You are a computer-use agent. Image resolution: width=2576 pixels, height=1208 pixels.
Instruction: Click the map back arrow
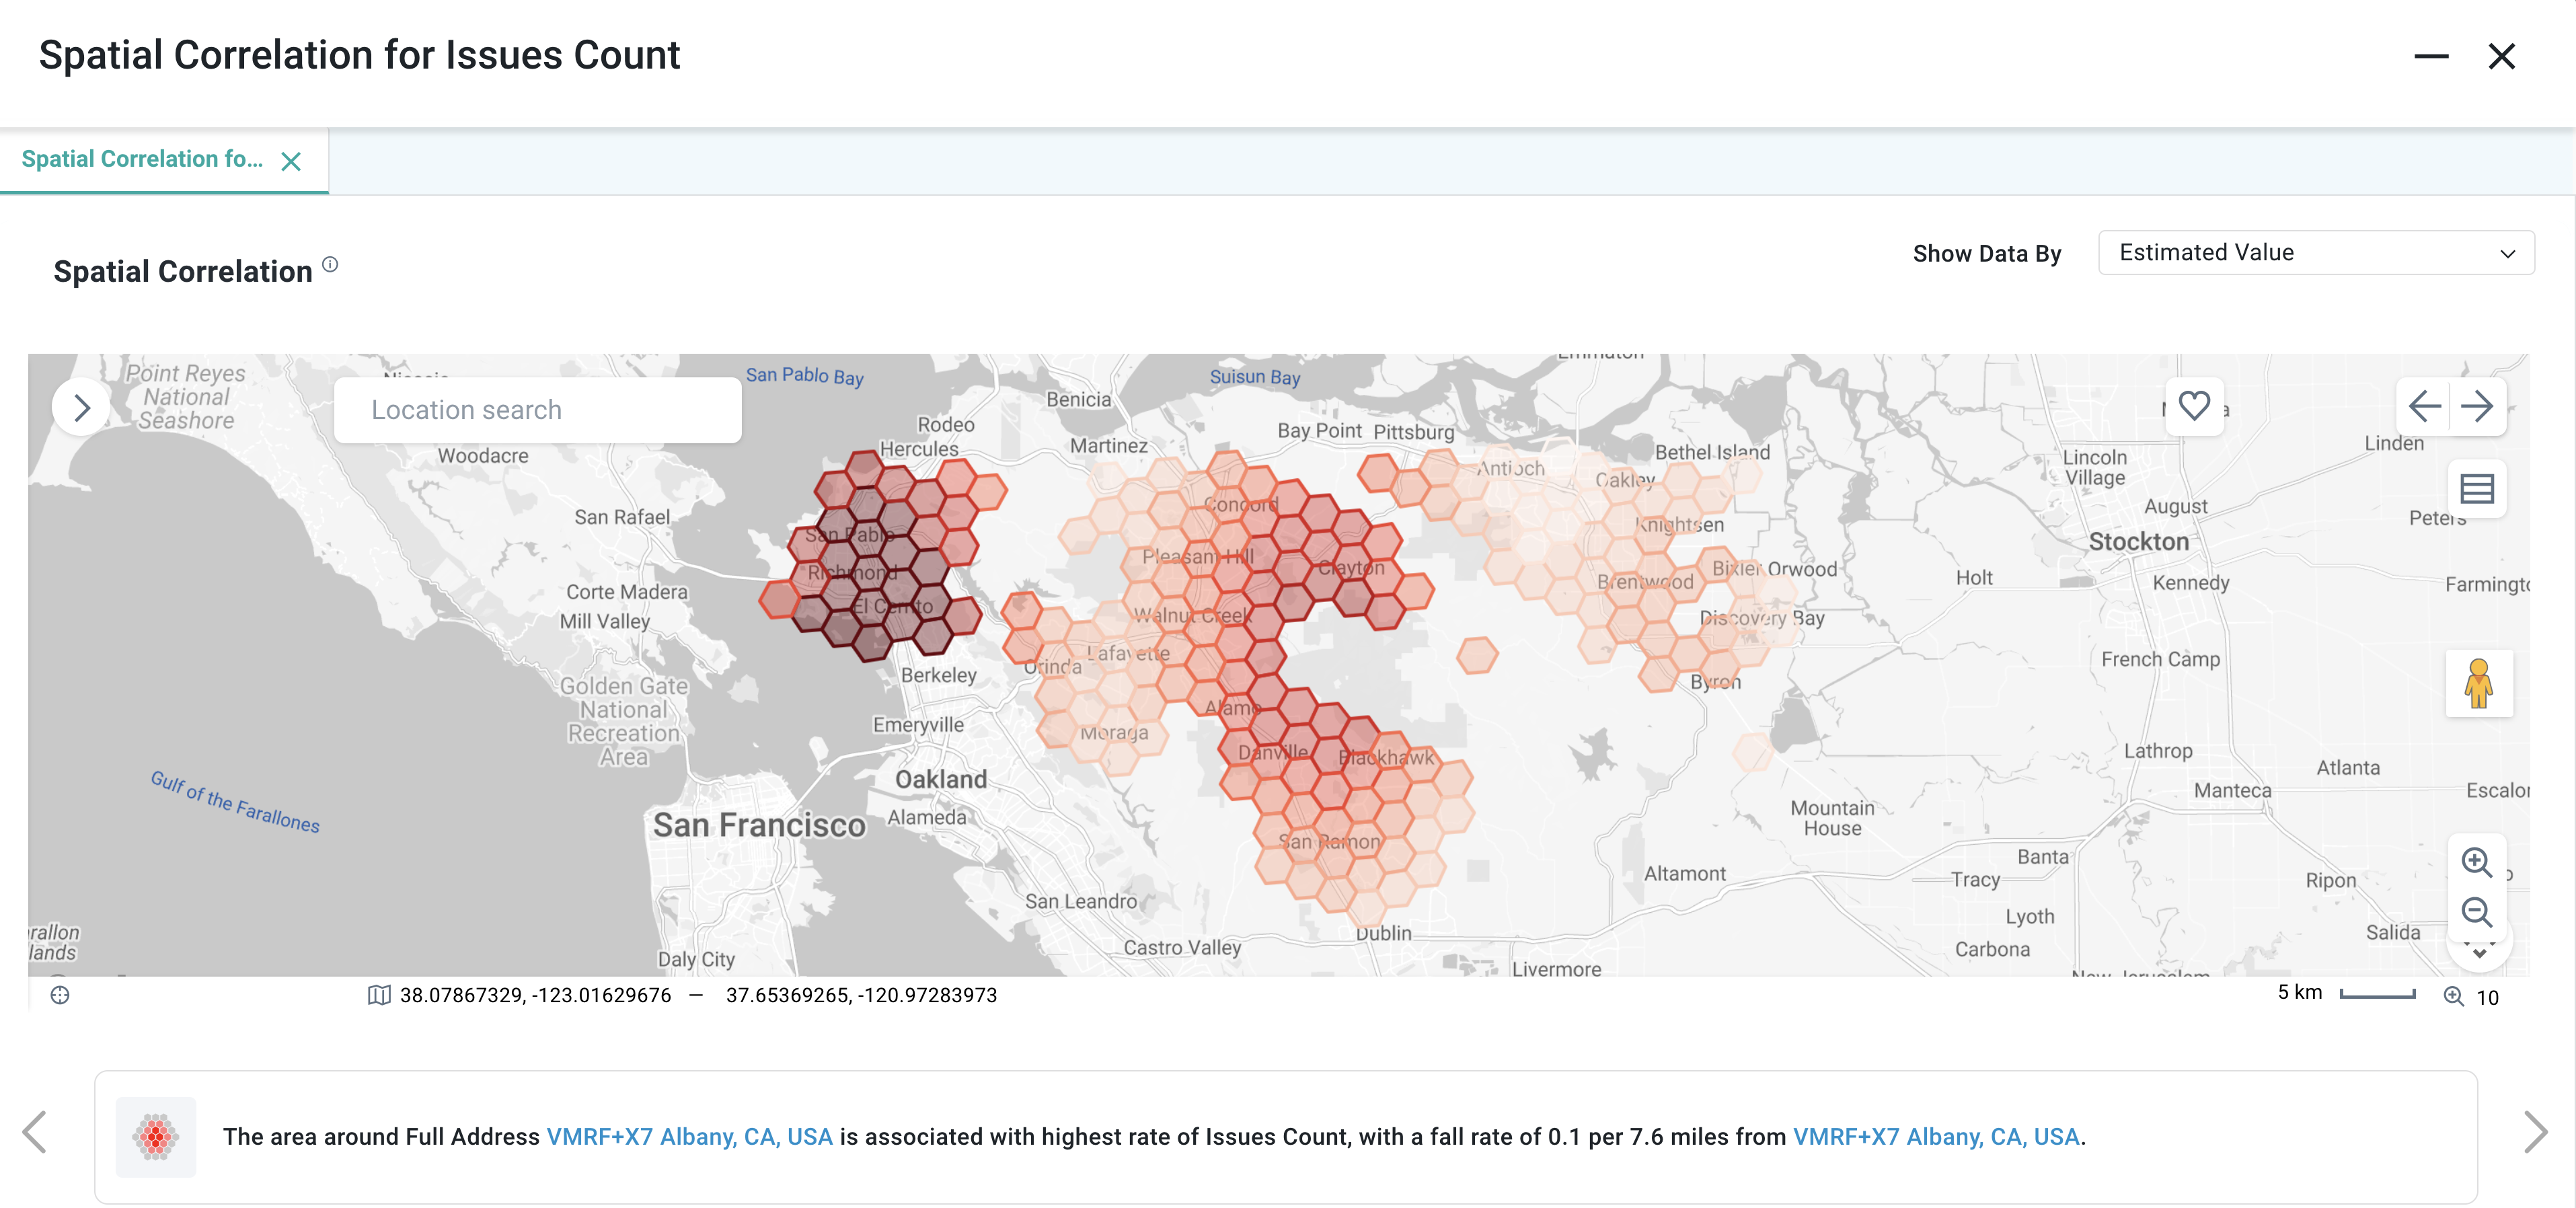[x=2424, y=406]
